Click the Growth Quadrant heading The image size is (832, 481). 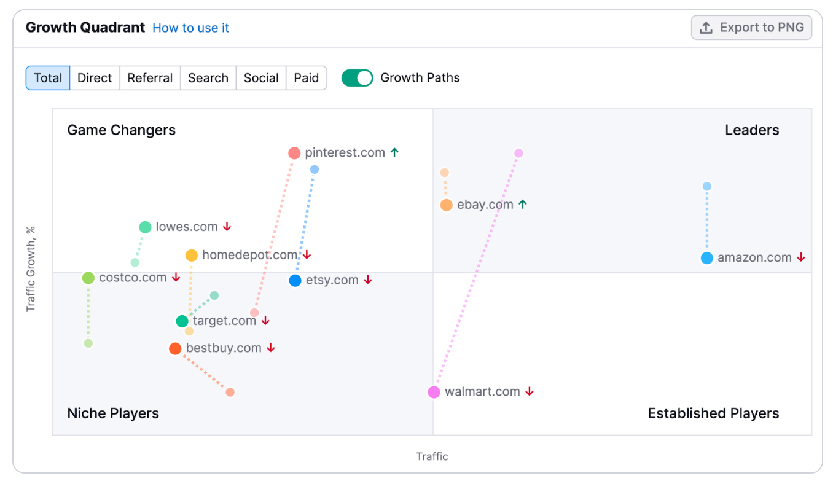click(x=85, y=28)
